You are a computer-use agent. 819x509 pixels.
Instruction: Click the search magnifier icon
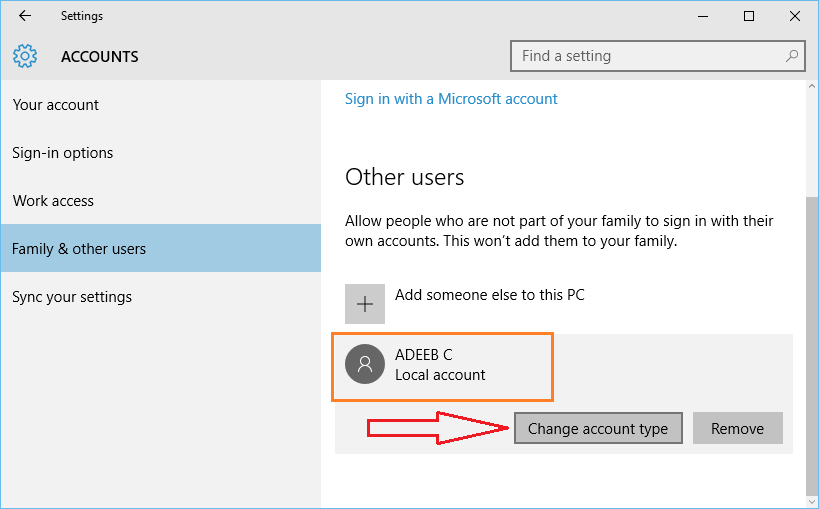coord(792,55)
